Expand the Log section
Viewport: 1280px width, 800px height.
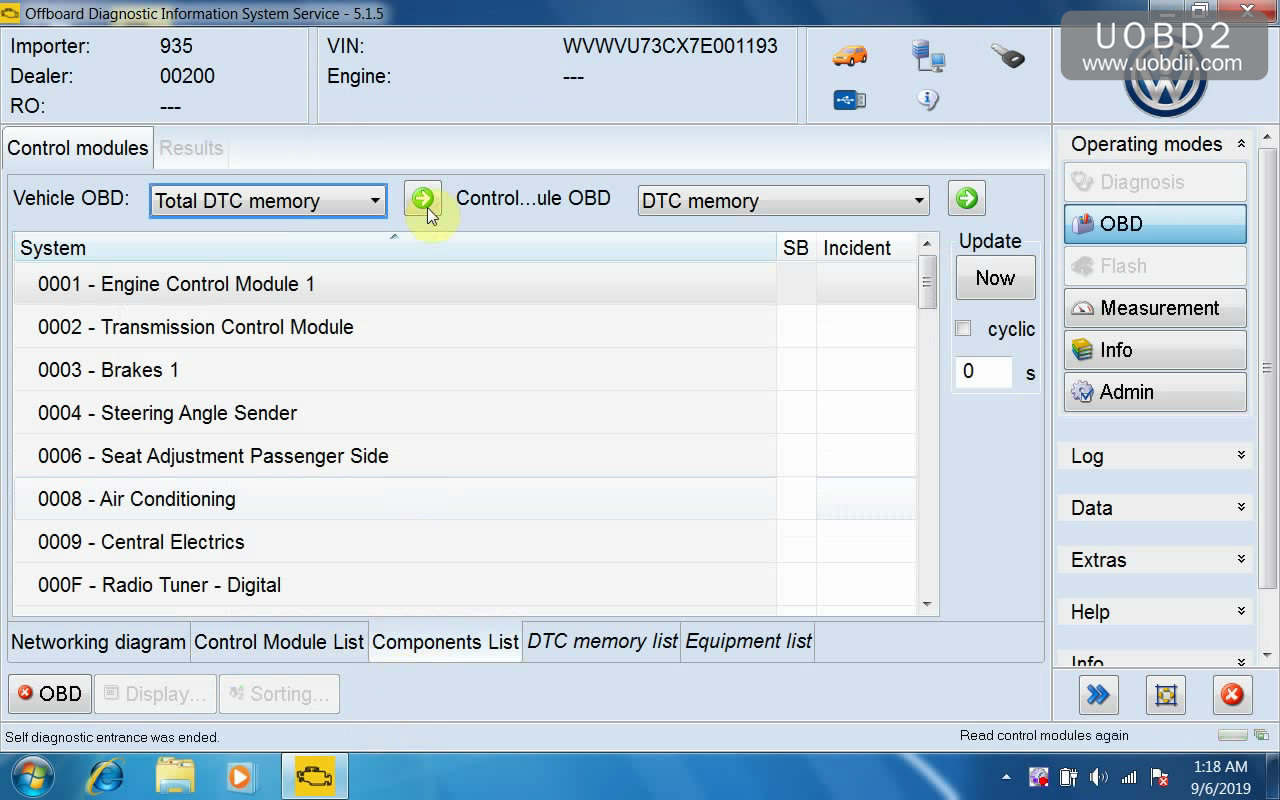pyautogui.click(x=1155, y=456)
